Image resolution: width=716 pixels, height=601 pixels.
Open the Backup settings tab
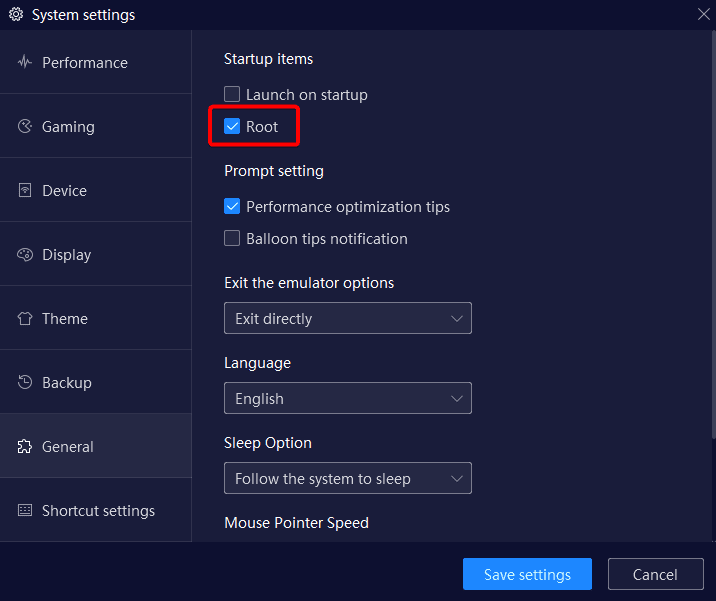96,382
